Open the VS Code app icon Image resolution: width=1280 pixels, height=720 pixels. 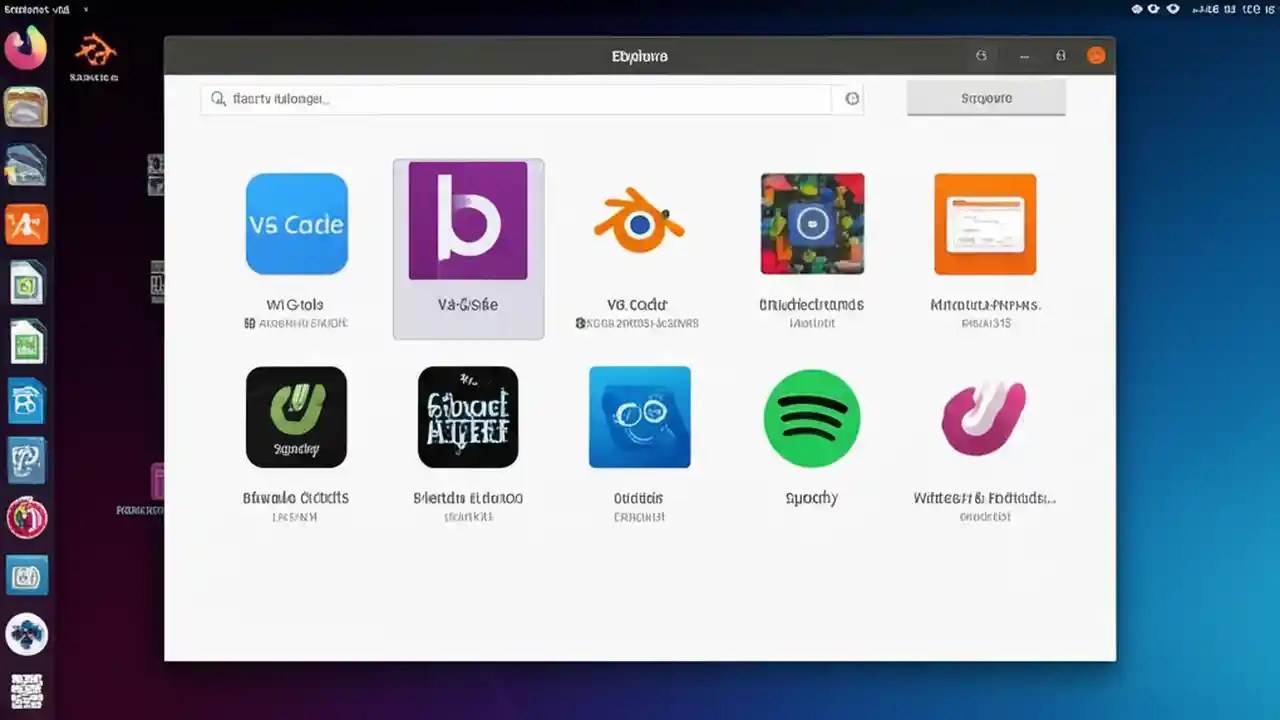(296, 223)
